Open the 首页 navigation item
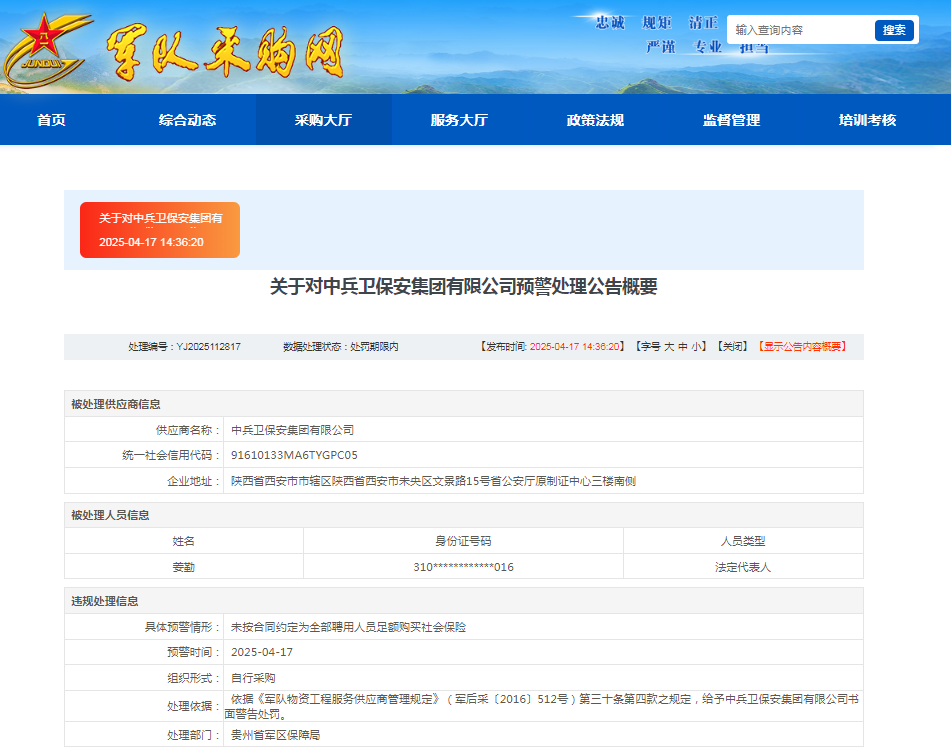Viewport: 951px width, 756px height. pos(52,120)
